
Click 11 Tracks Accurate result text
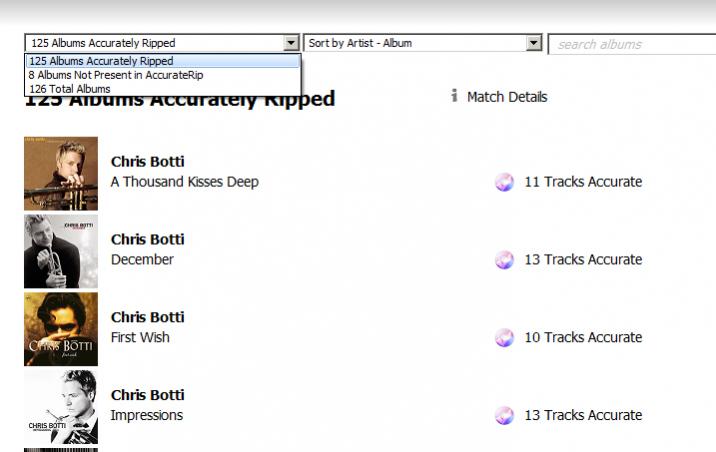point(583,182)
